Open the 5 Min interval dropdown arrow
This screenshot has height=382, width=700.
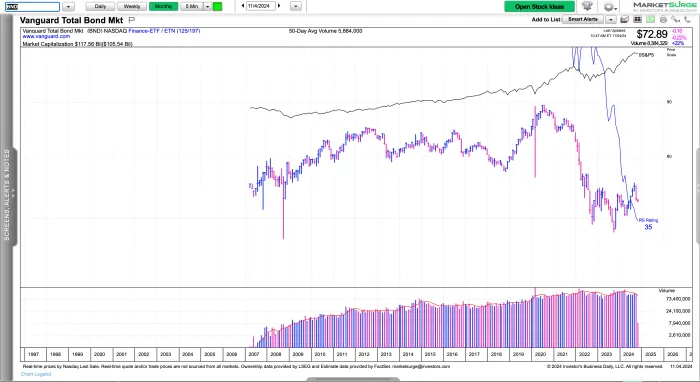pyautogui.click(x=207, y=6)
